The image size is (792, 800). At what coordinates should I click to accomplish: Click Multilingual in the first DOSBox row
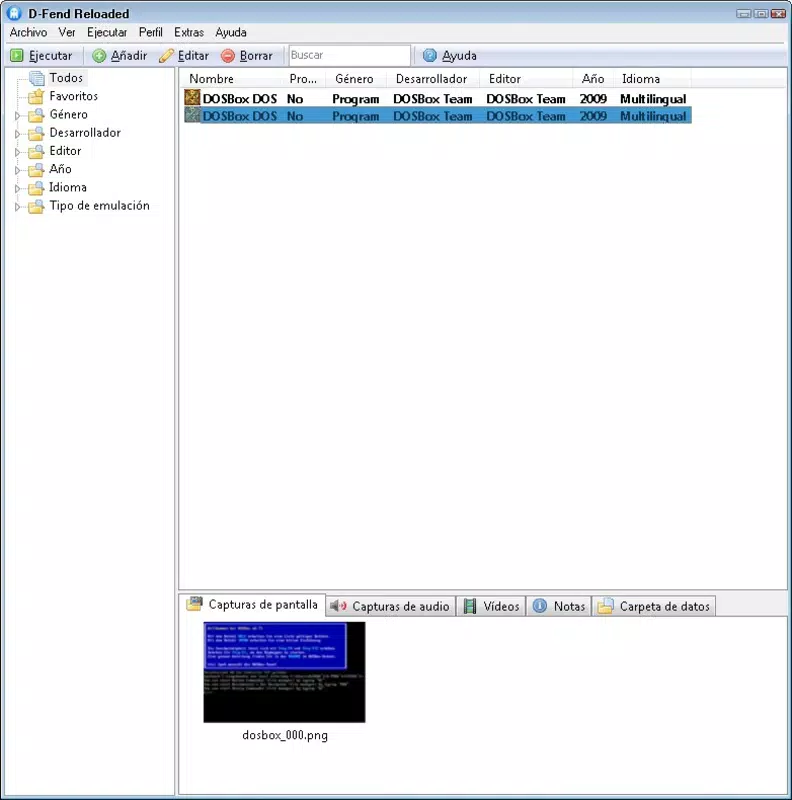(x=653, y=98)
